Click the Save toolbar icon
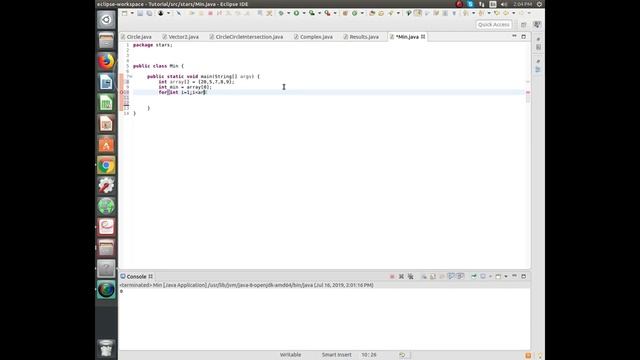 [140, 13]
